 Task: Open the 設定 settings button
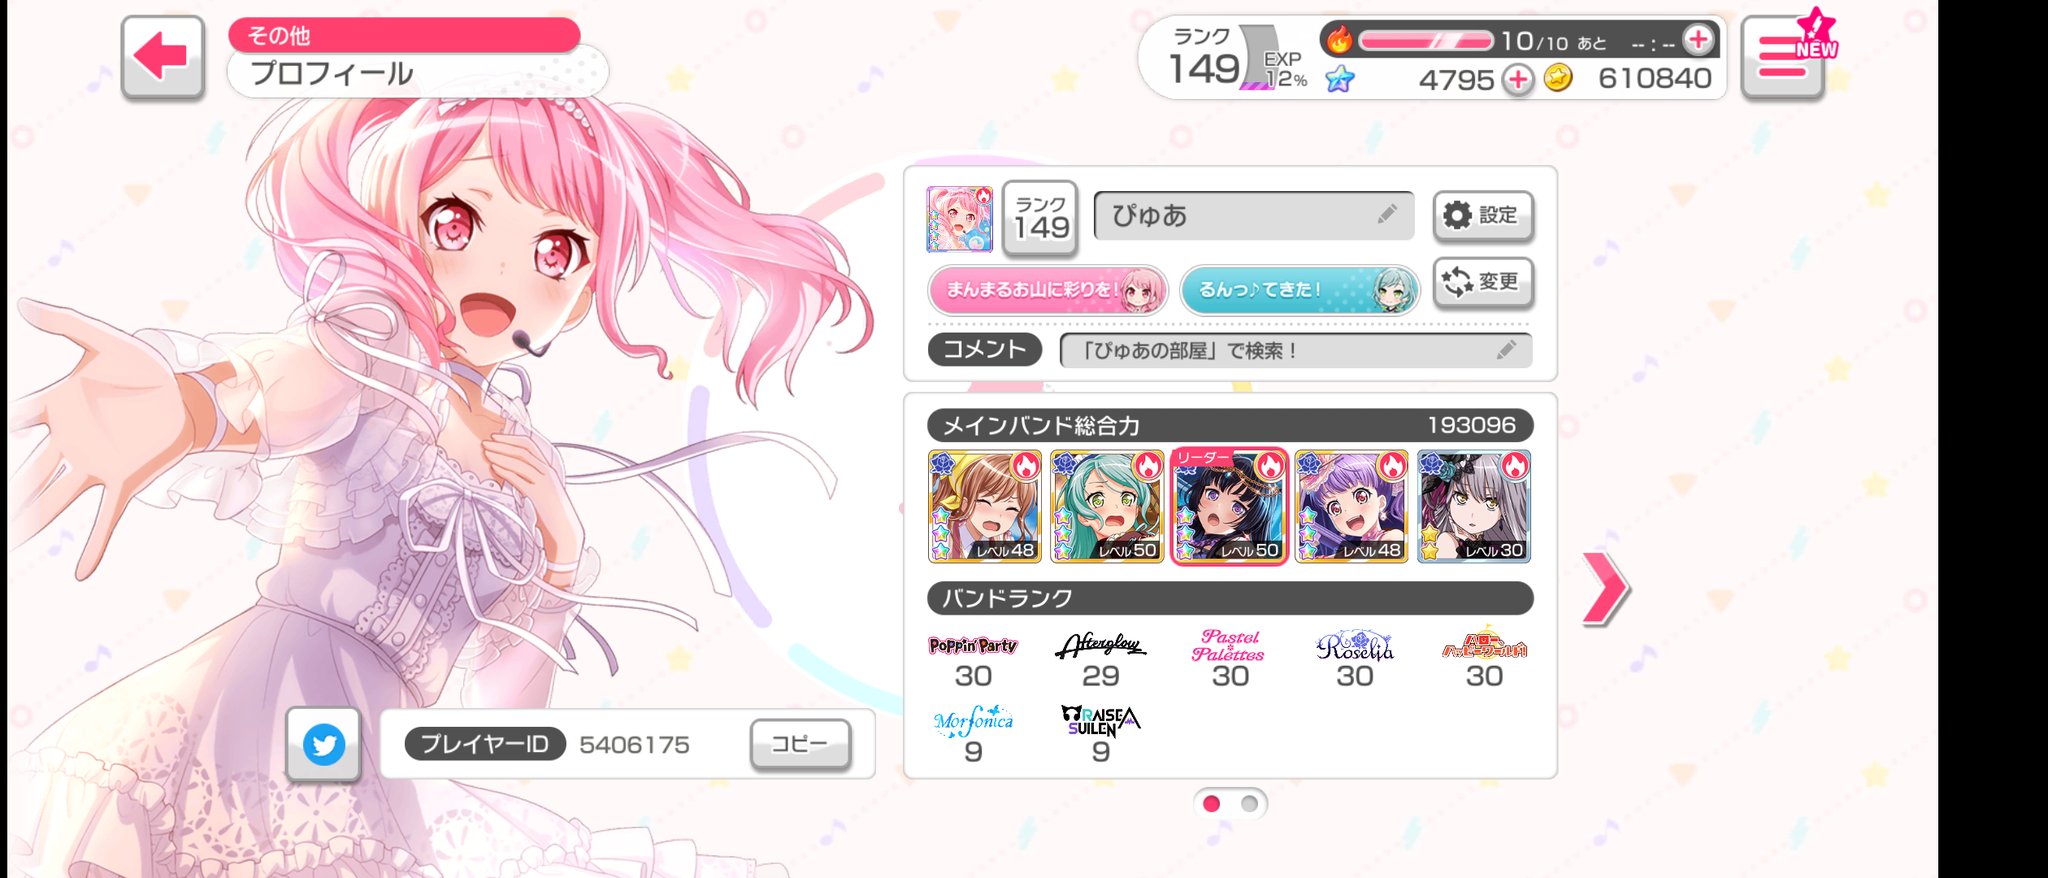click(x=1483, y=215)
